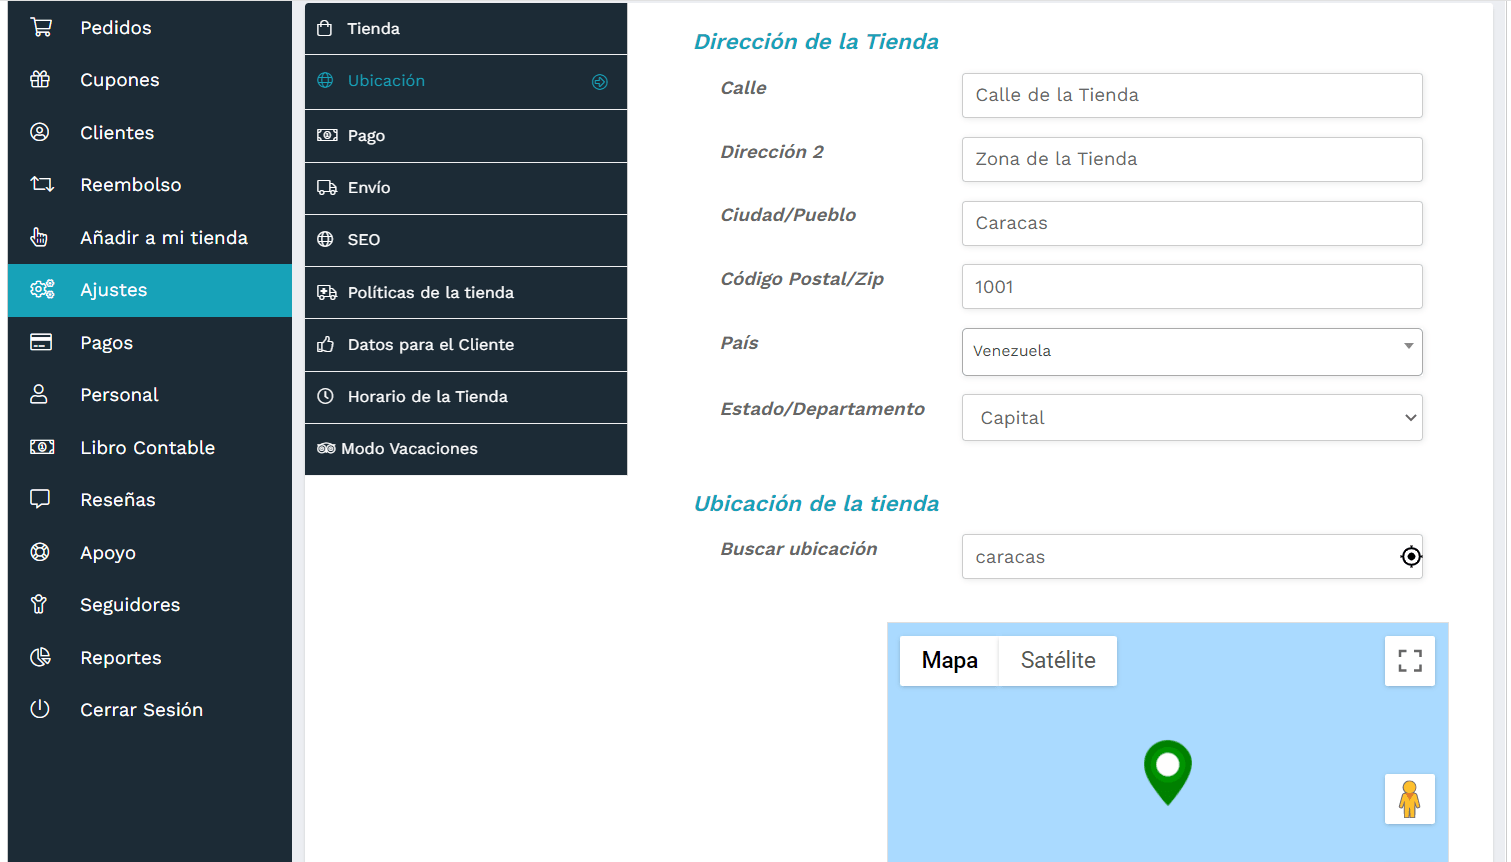Screen dimensions: 1511x862
Task: Expand the Estado/Departamento dropdown
Action: 1191,417
